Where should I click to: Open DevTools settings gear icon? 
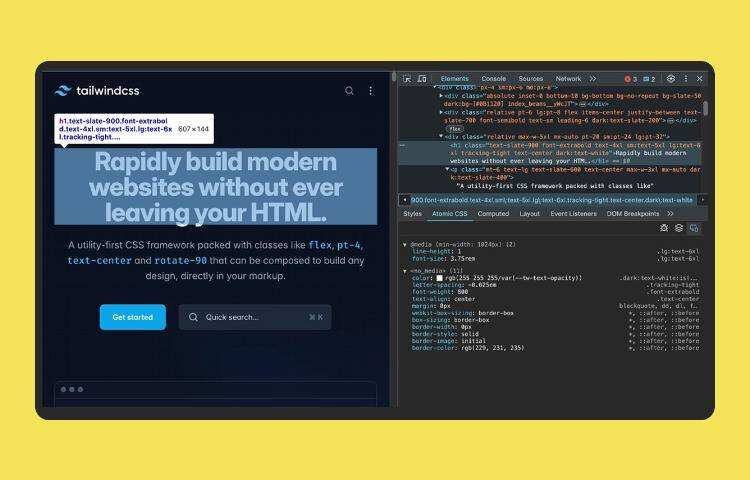coord(671,78)
